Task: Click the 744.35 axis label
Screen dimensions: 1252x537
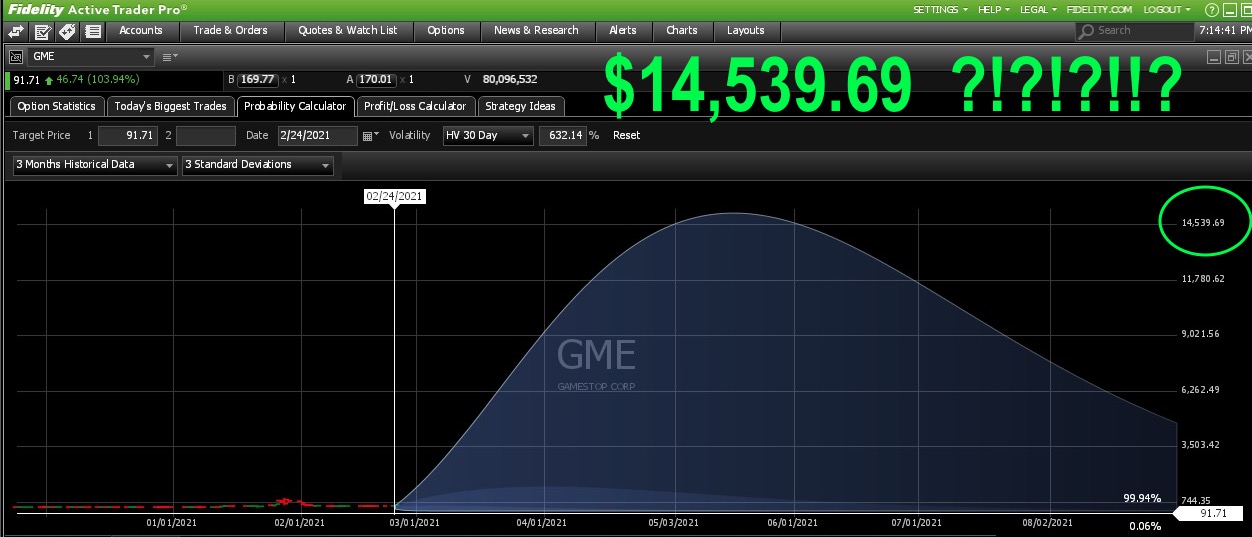Action: pos(1194,500)
